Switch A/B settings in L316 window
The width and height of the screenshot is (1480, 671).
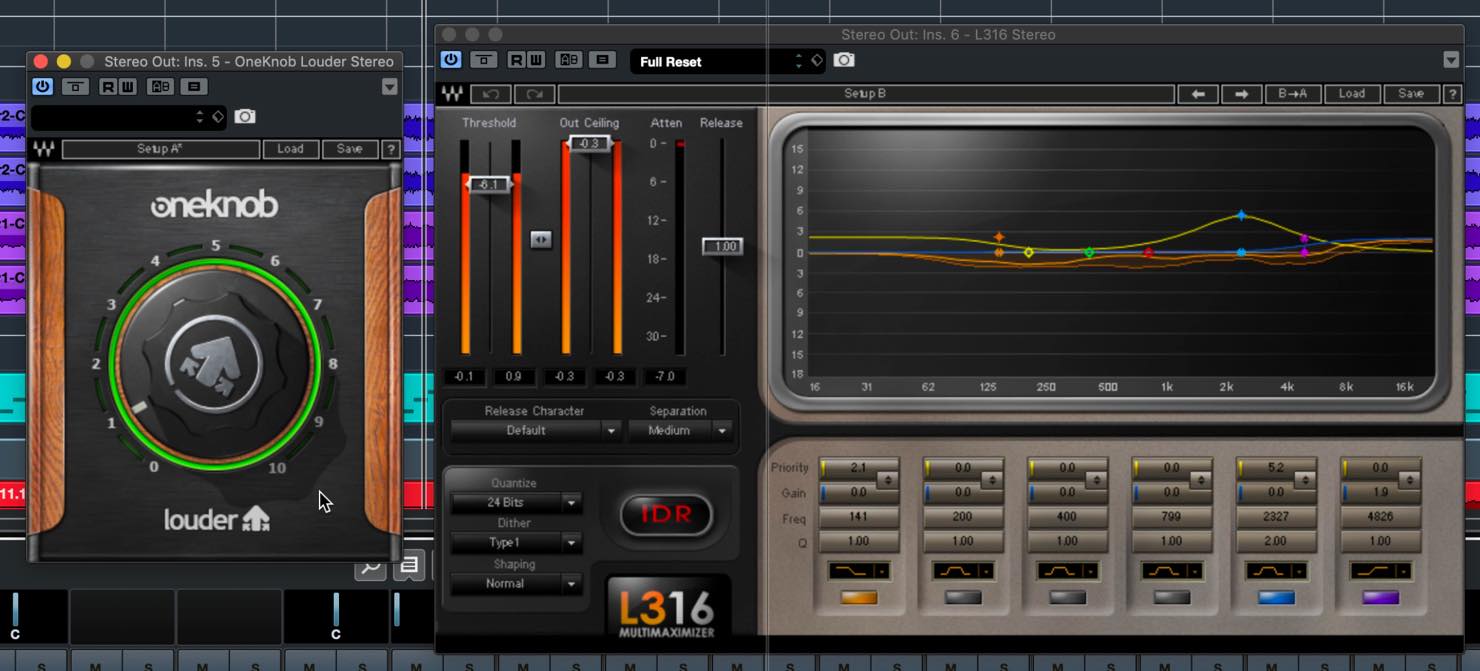point(569,60)
